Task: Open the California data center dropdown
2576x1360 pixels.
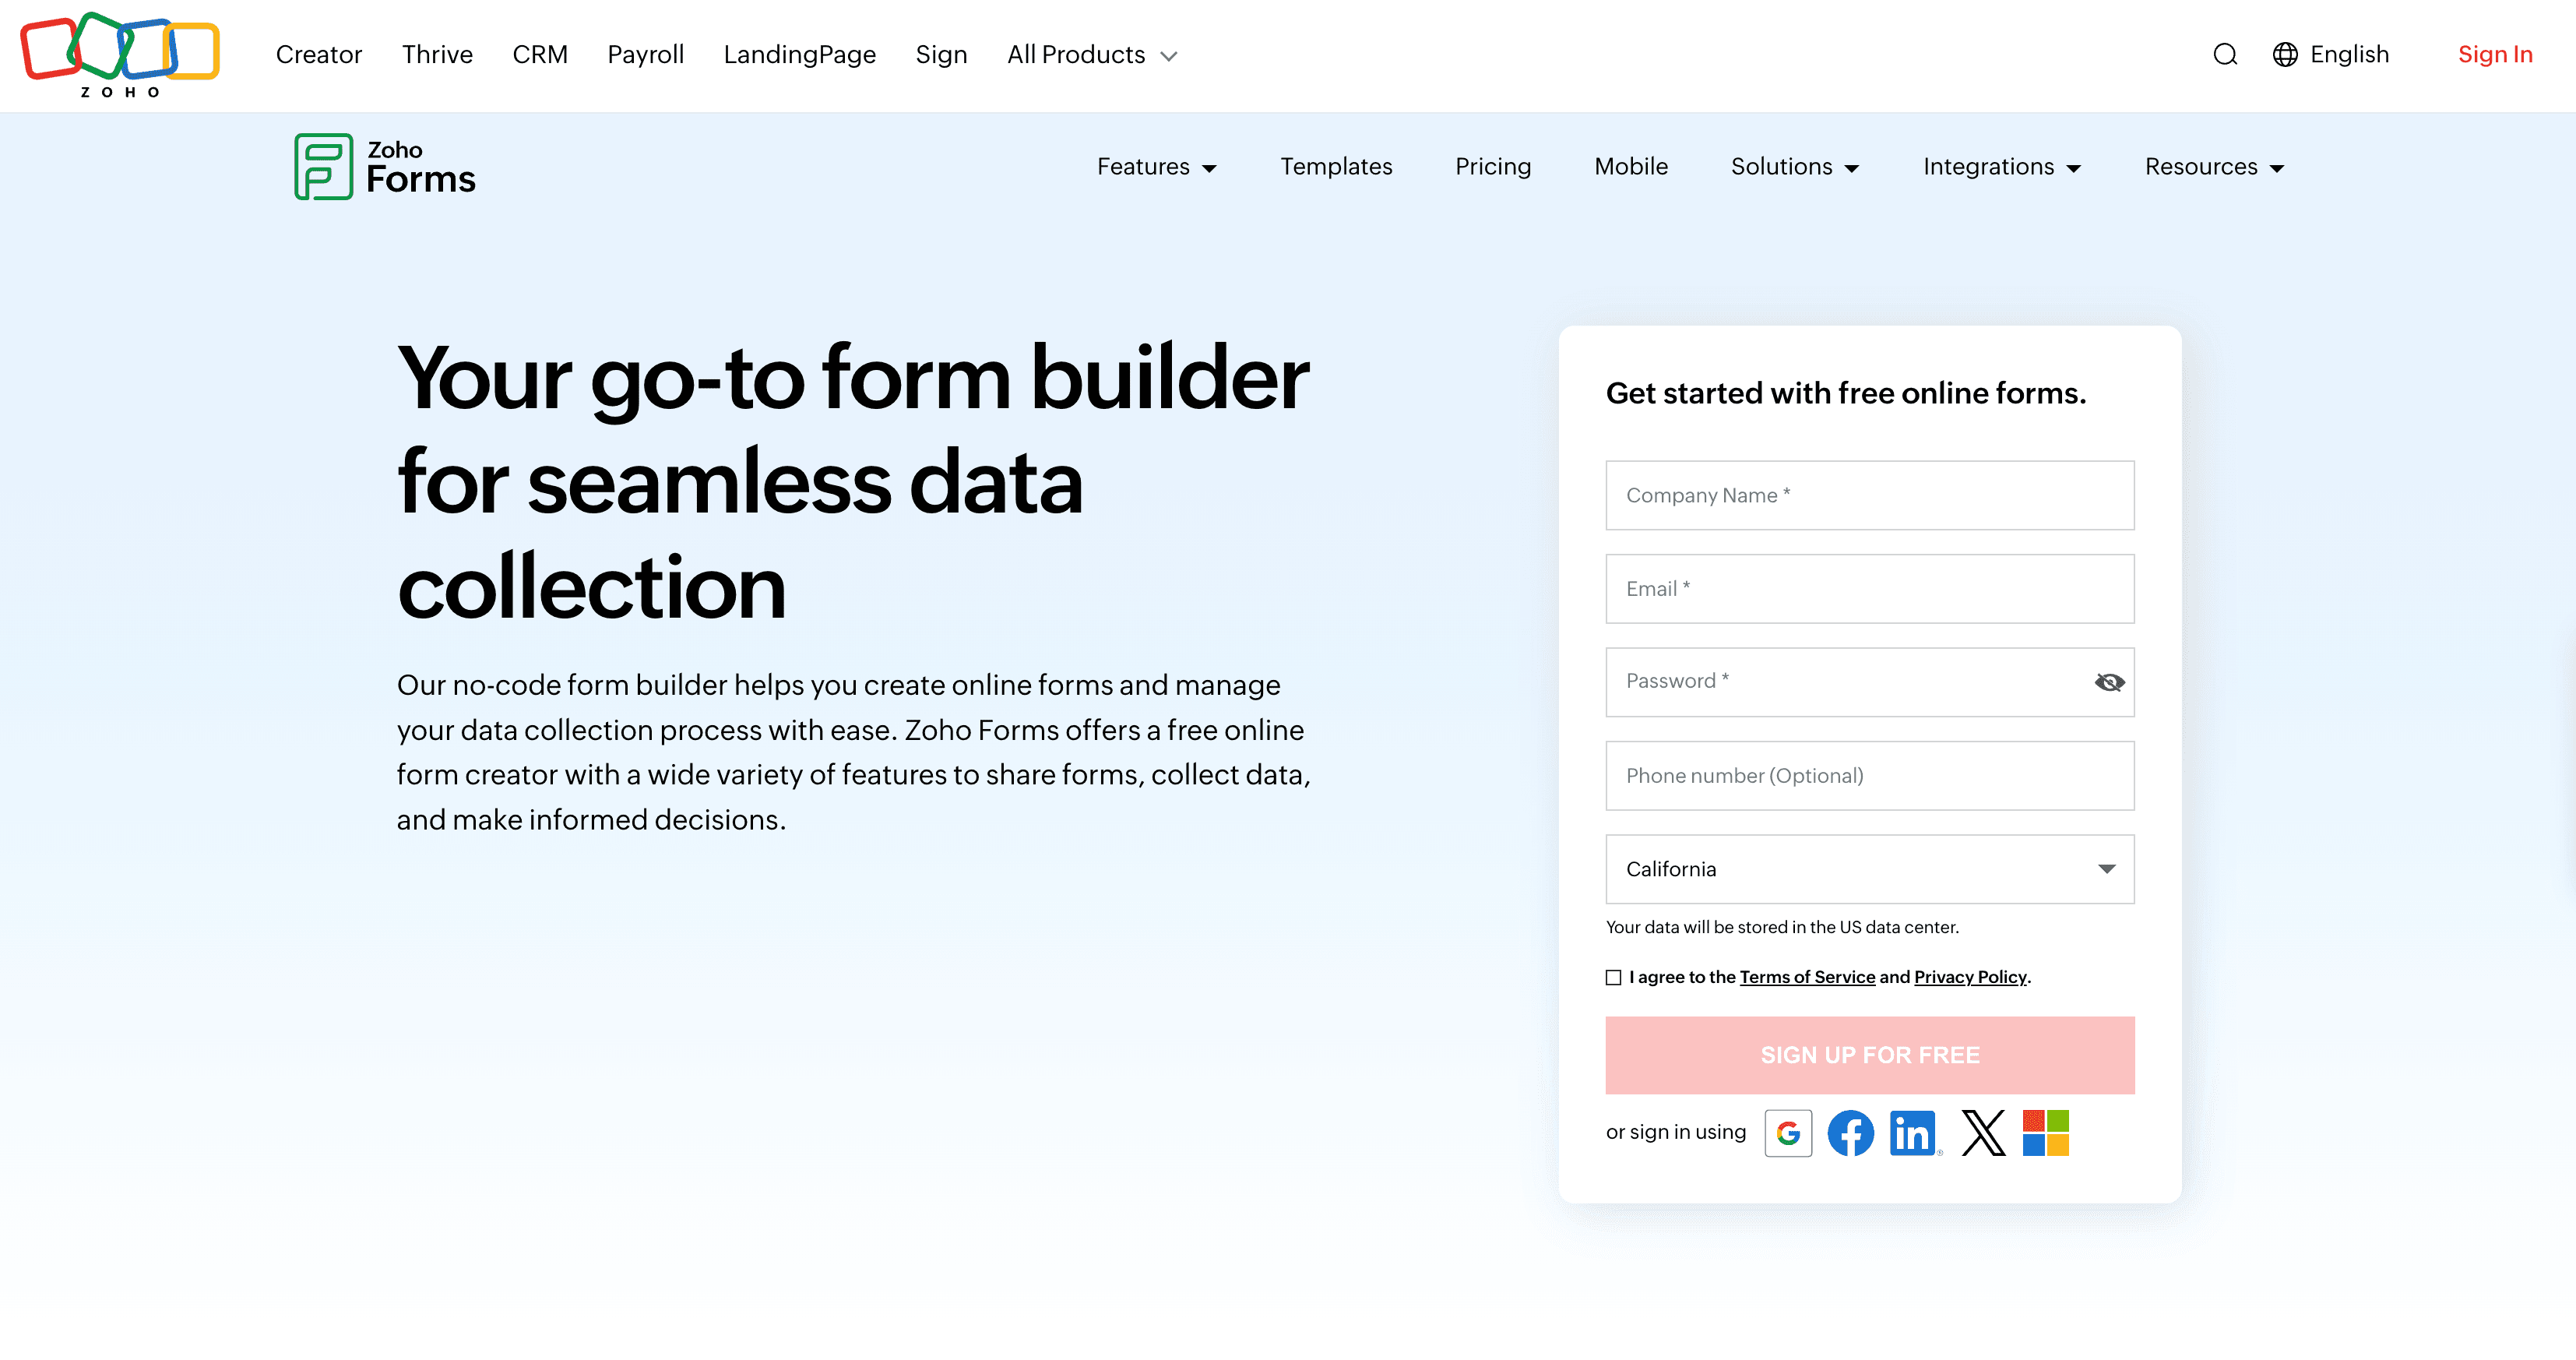Action: pos(1869,869)
